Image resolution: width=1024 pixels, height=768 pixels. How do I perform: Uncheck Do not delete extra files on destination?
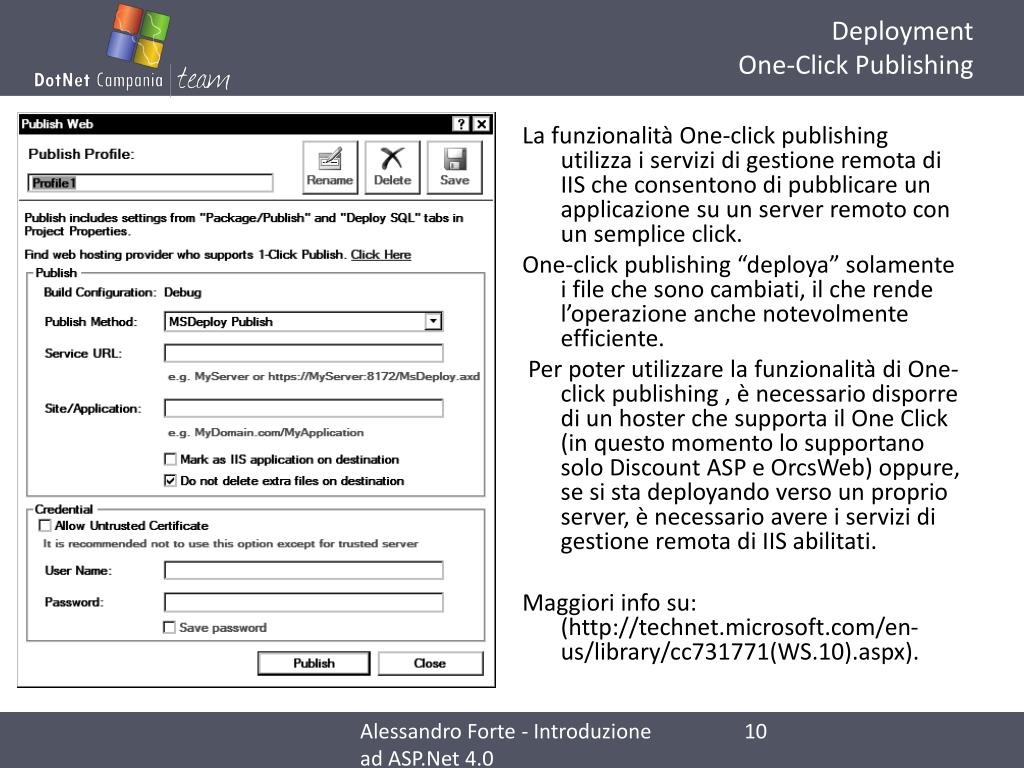point(170,481)
